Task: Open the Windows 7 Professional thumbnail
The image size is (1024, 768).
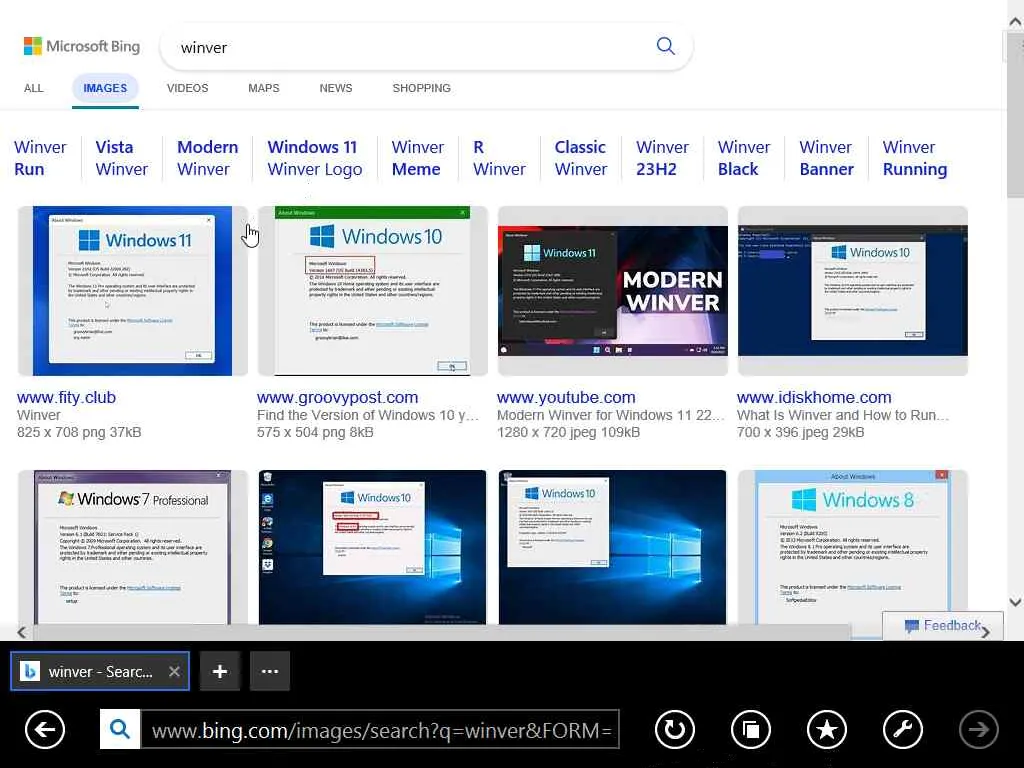Action: [133, 547]
